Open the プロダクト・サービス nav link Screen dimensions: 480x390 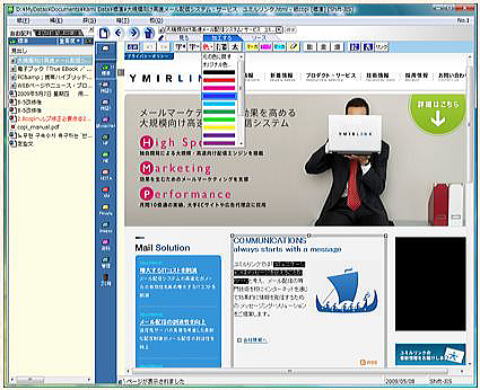[331, 77]
